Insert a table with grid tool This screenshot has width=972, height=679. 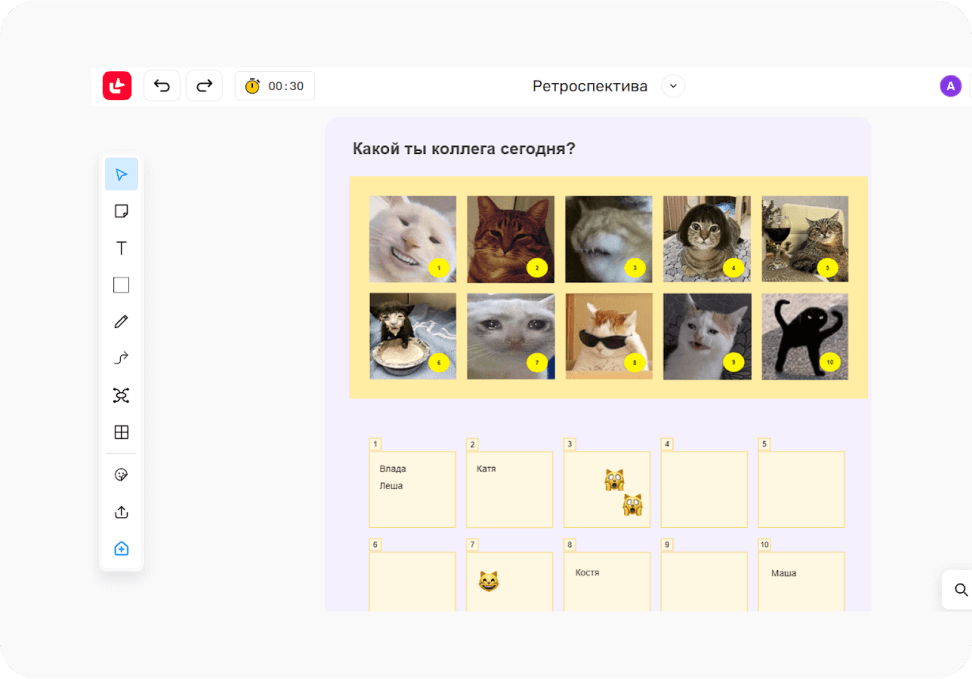(121, 432)
